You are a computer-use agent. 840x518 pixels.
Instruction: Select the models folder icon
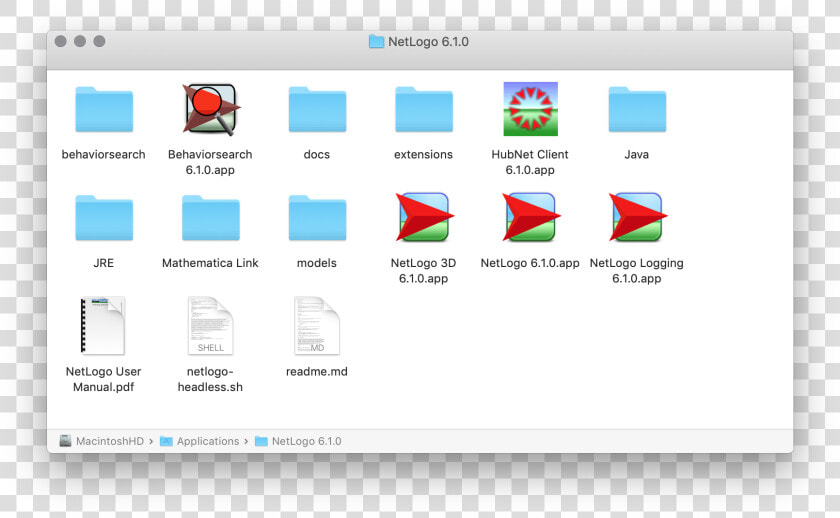point(317,218)
